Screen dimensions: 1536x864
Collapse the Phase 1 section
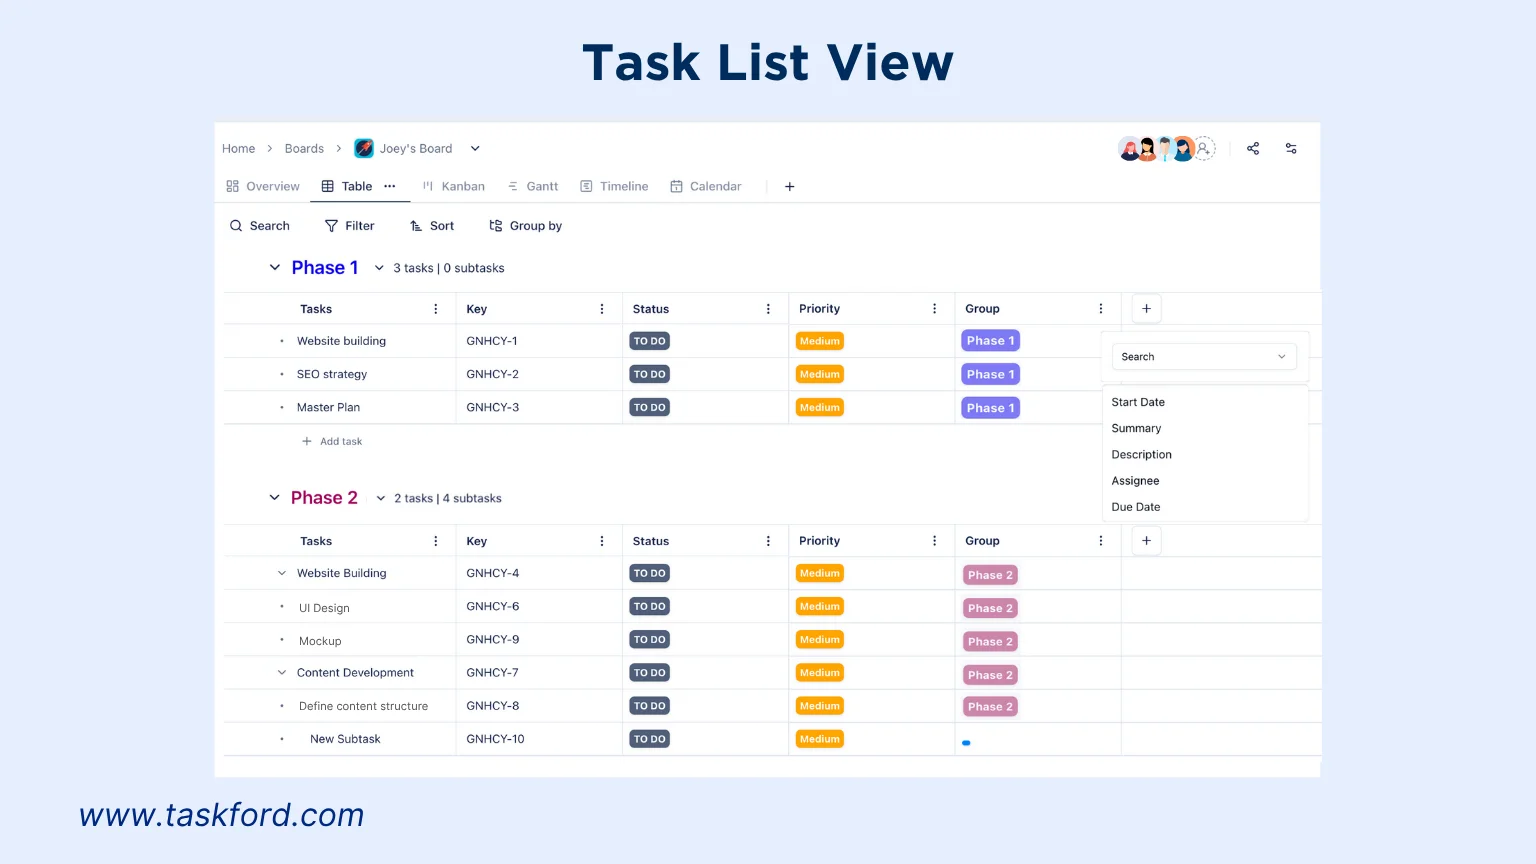[275, 267]
